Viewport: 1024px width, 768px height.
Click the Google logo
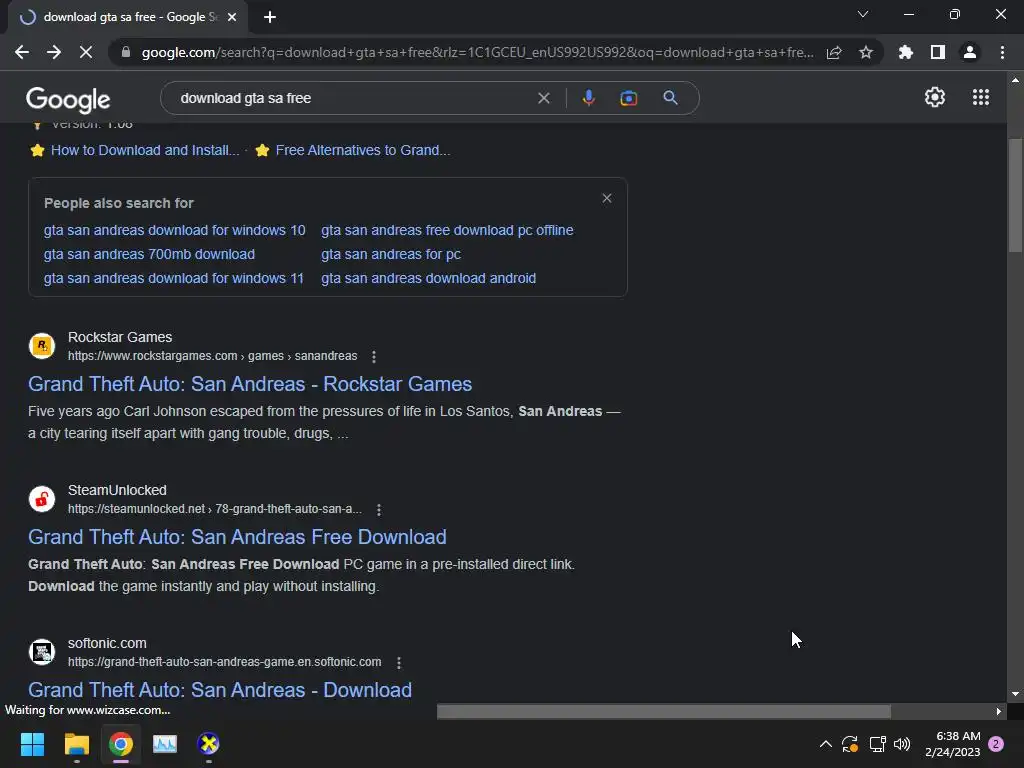68,99
